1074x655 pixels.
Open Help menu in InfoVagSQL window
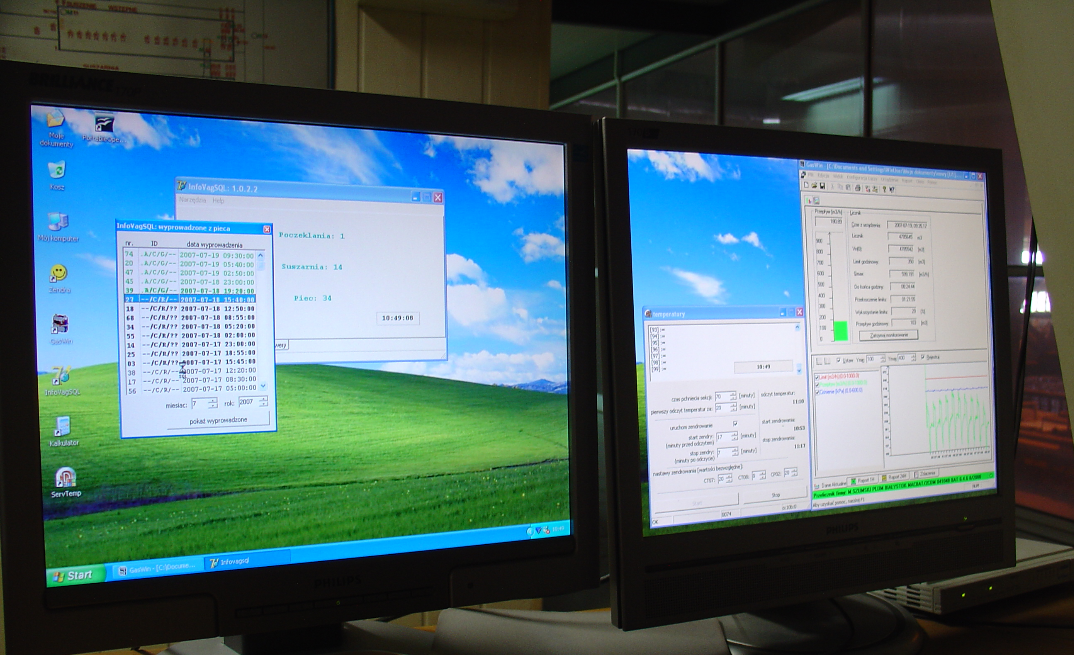[218, 201]
